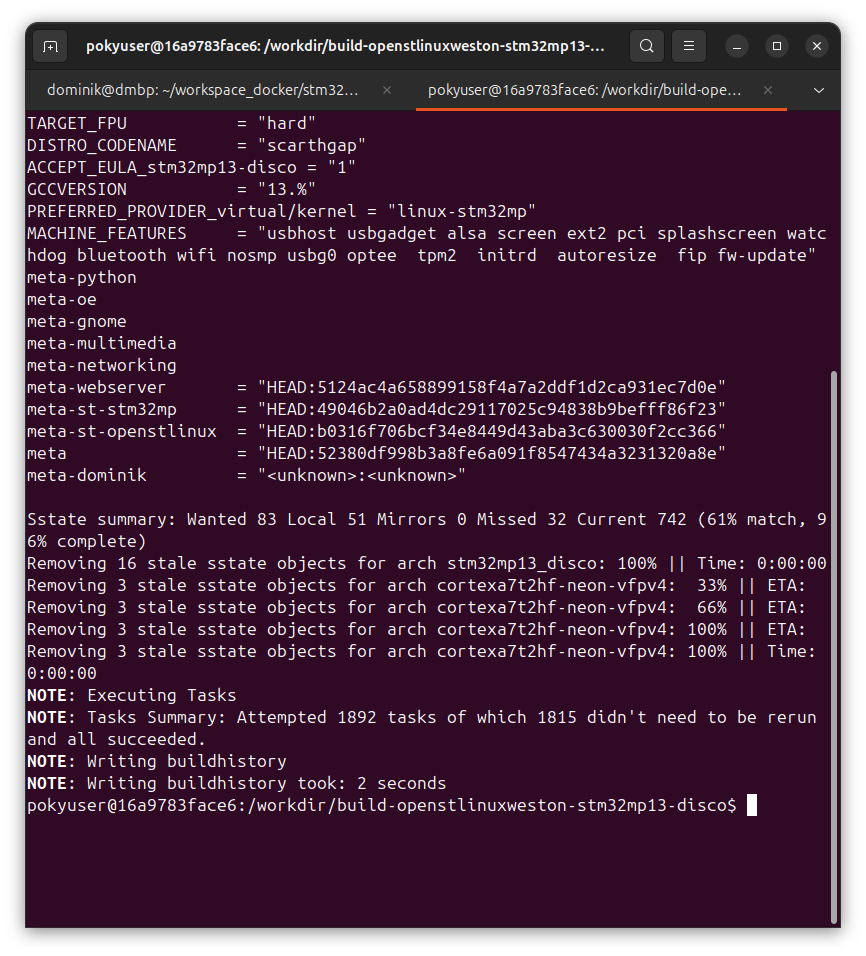Open the terminal search tool
866x956 pixels.
coord(646,46)
